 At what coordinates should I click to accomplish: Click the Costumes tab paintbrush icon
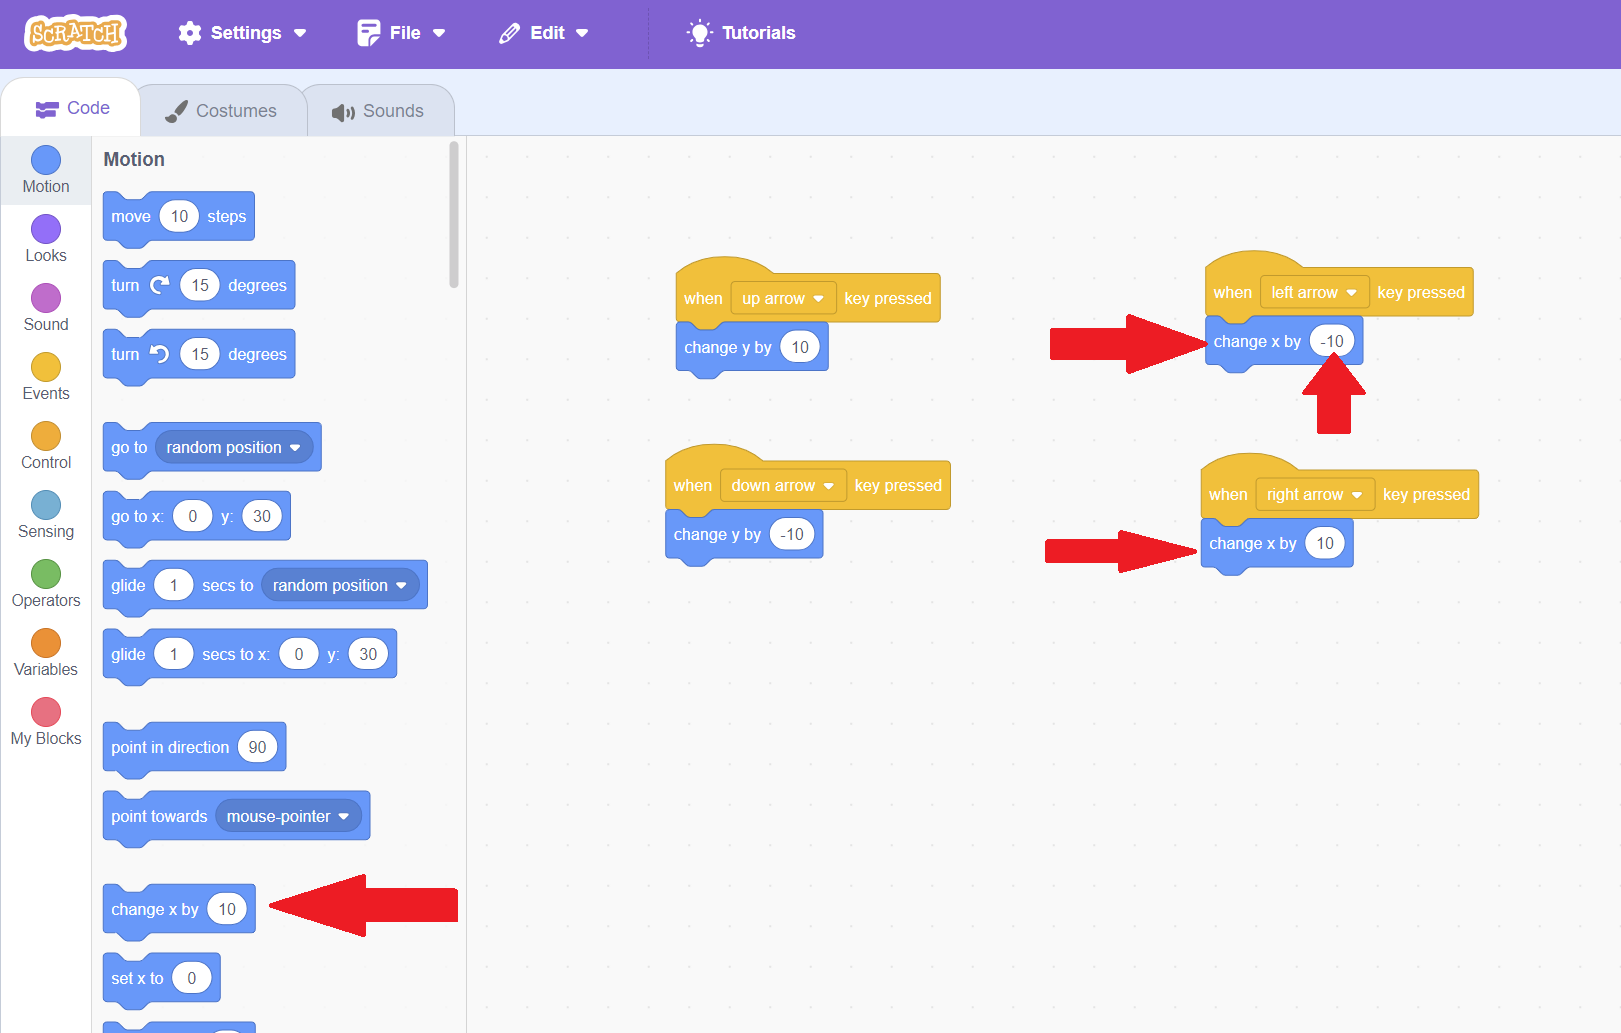tap(176, 111)
